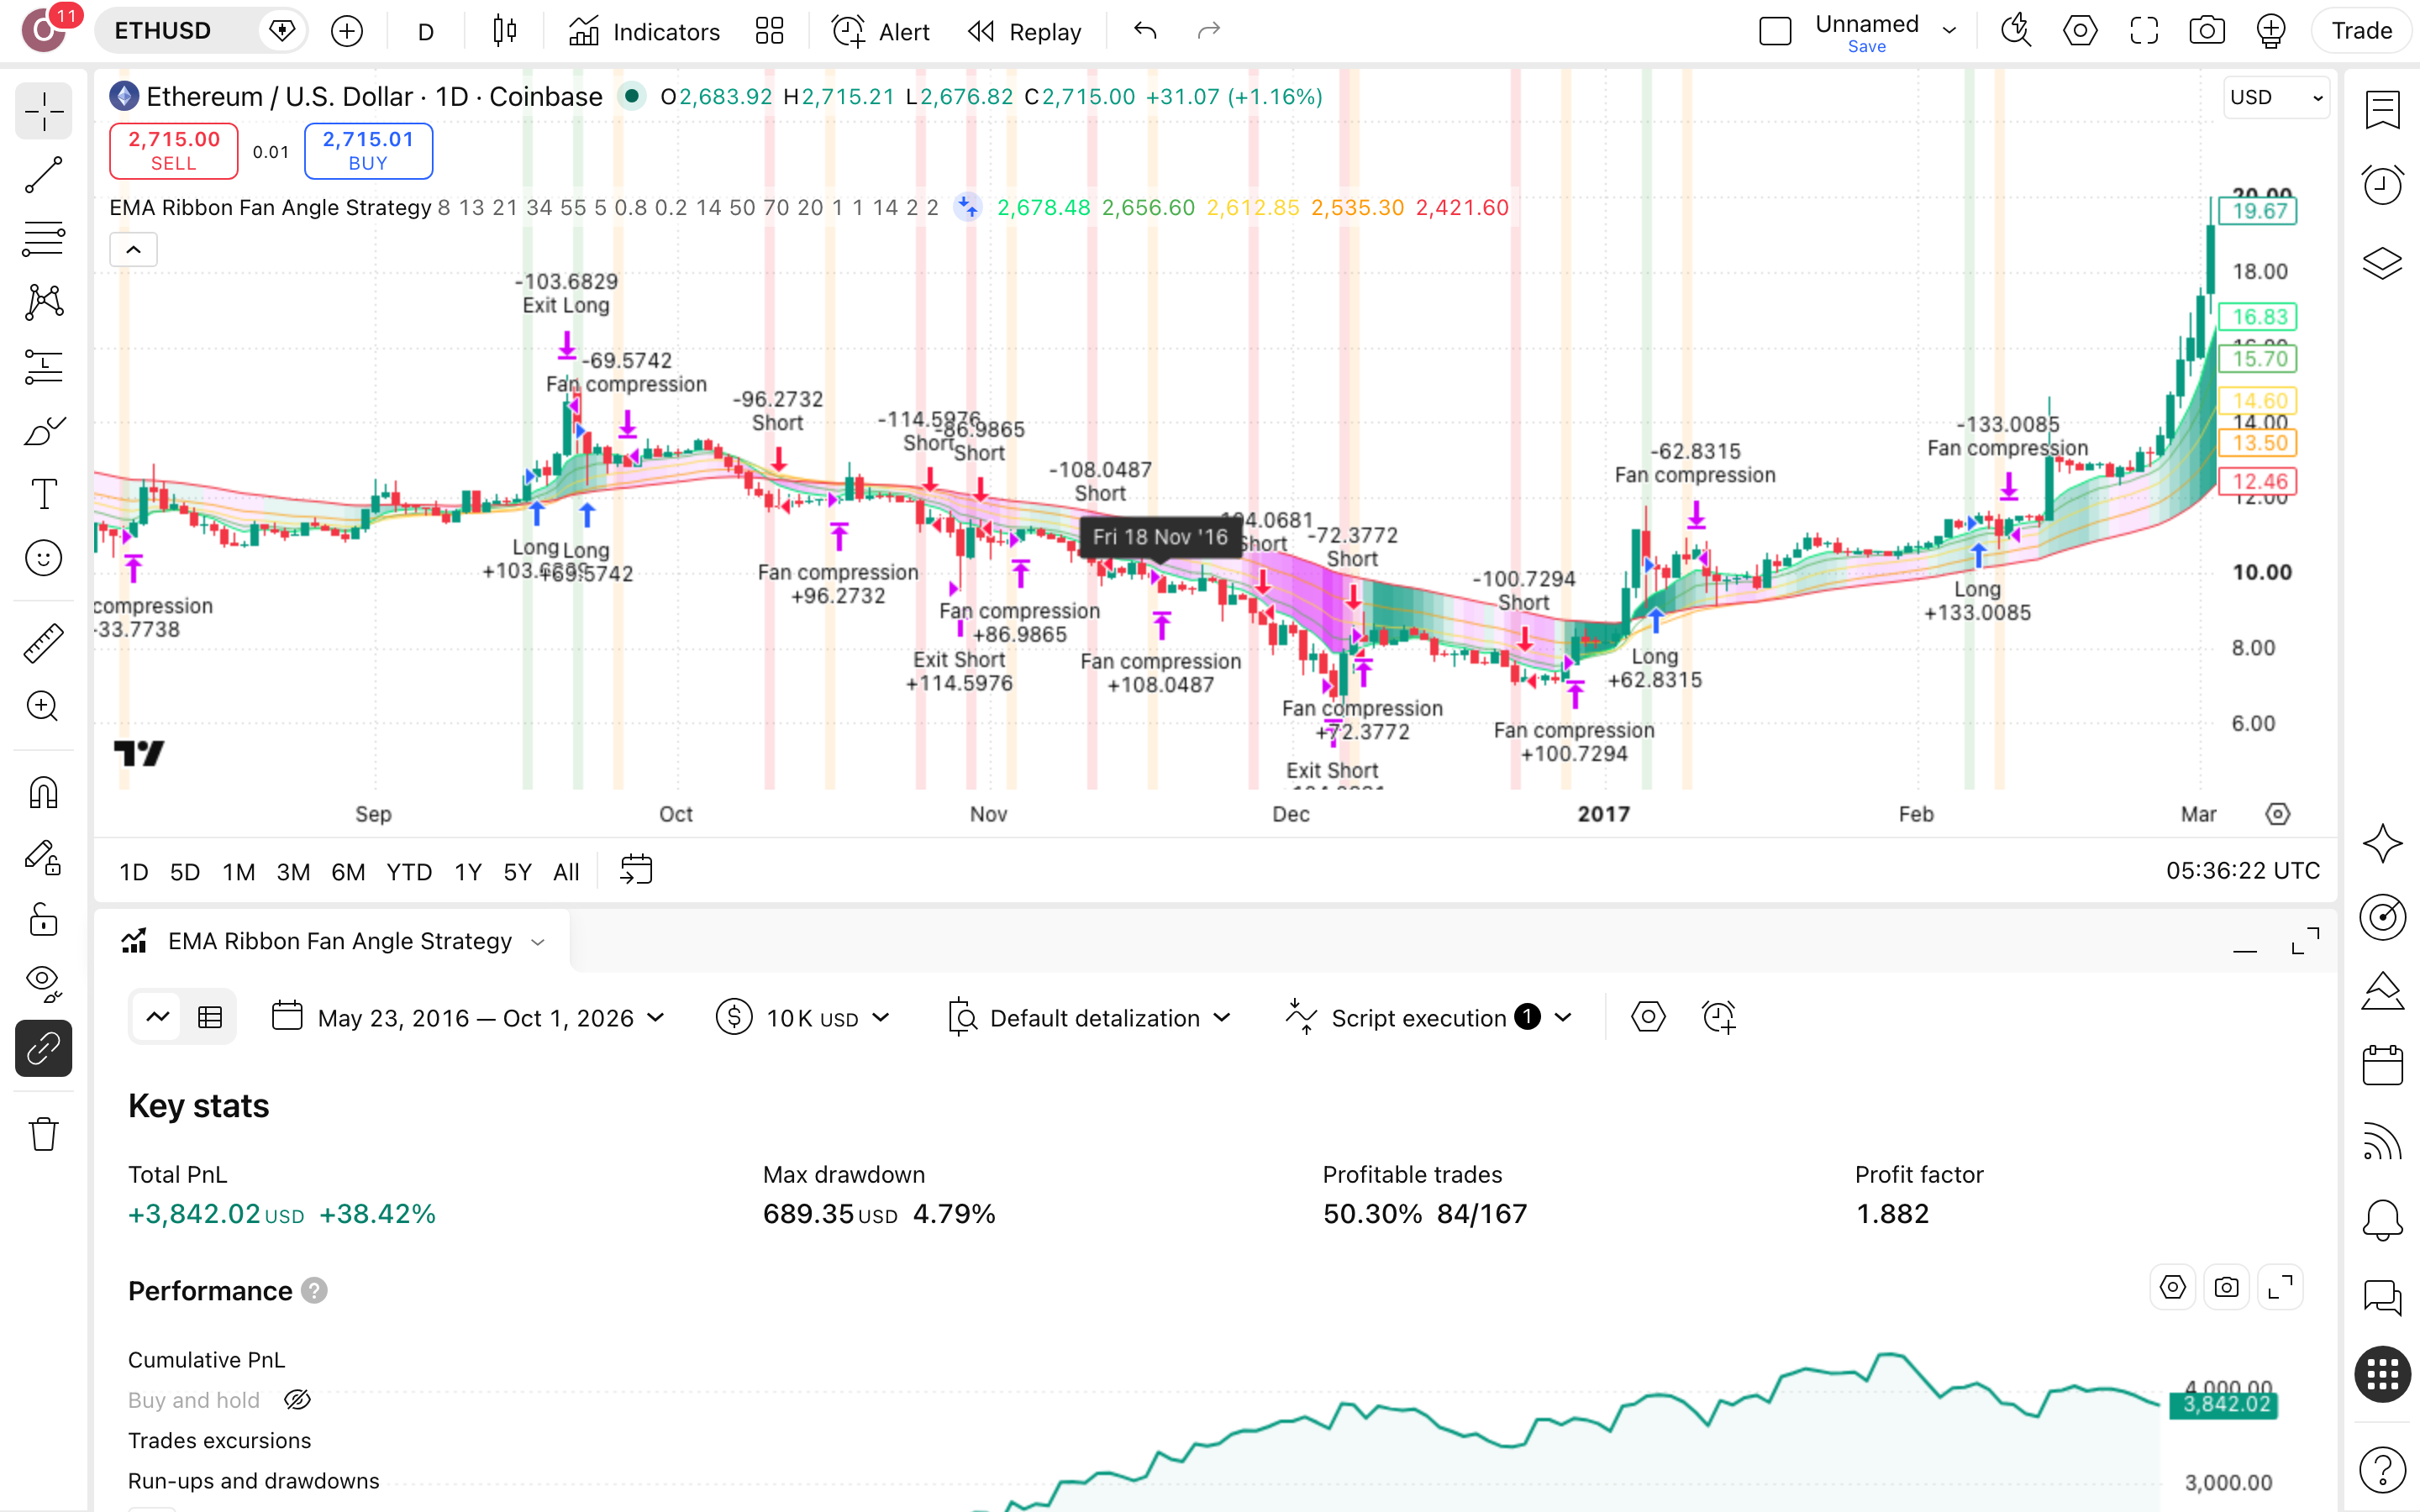Switch the range to All

566,871
